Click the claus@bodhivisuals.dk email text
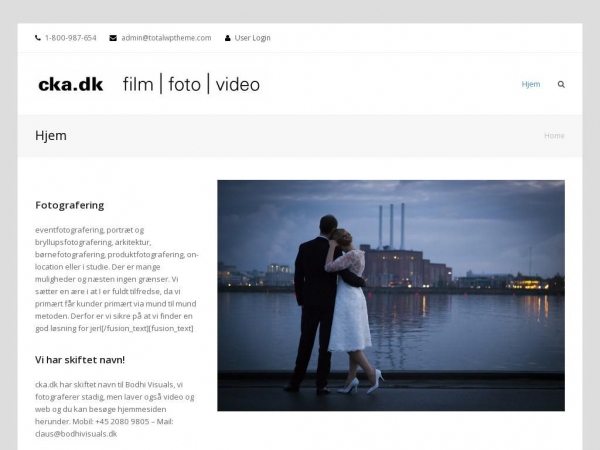Screen dimensions: 600x450 (x=76, y=434)
